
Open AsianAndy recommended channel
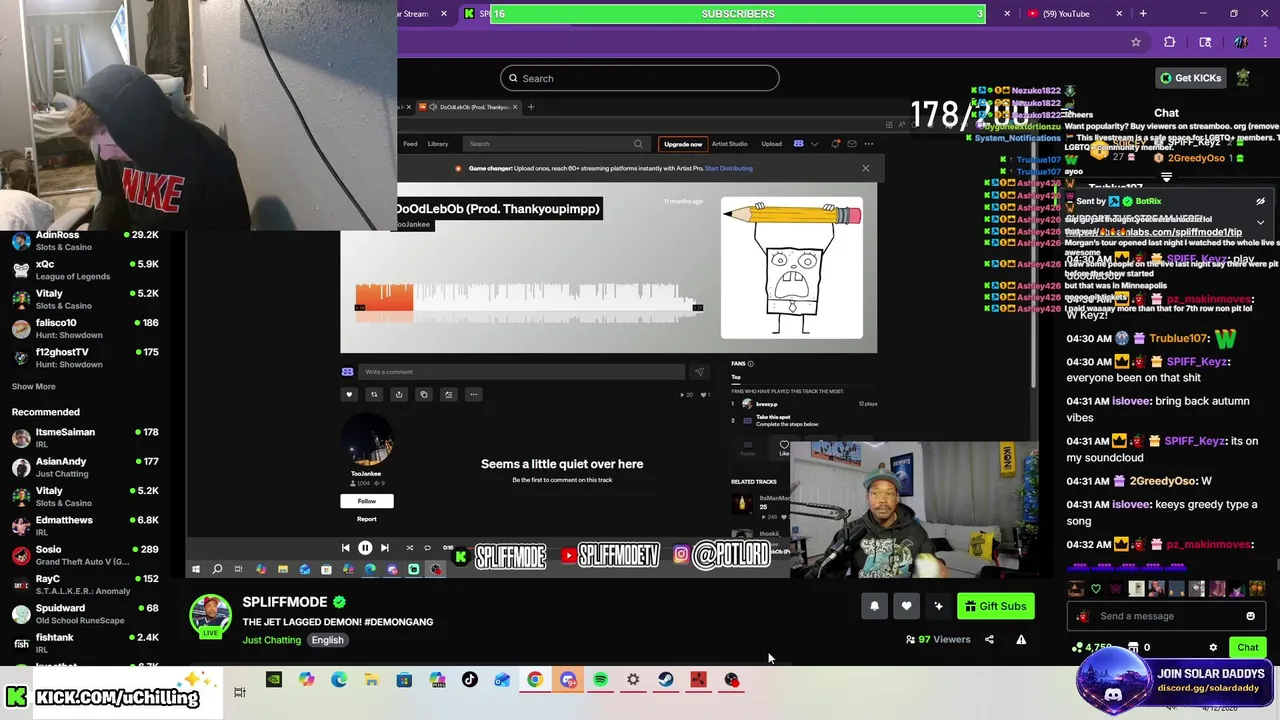click(x=85, y=467)
